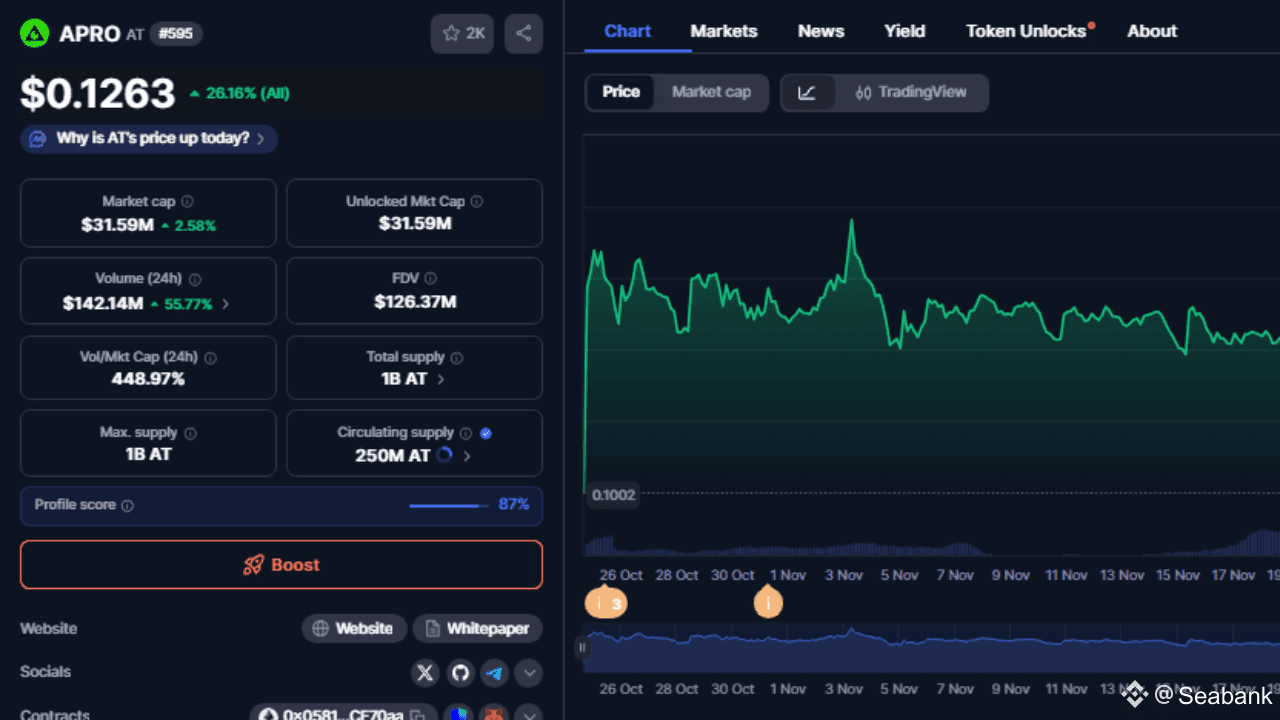Select the line chart view icon
This screenshot has height=720, width=1280.
[x=807, y=93]
